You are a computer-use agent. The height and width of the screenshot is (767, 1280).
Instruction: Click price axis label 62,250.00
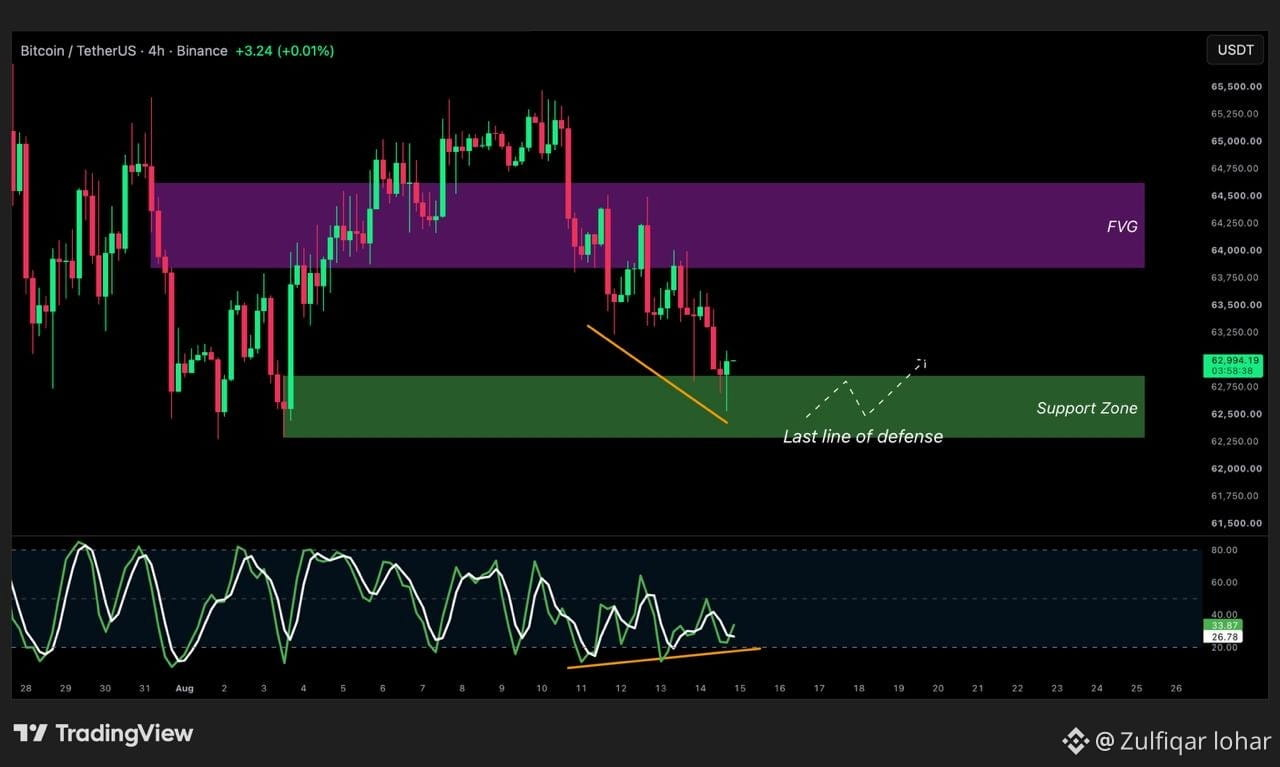1235,441
